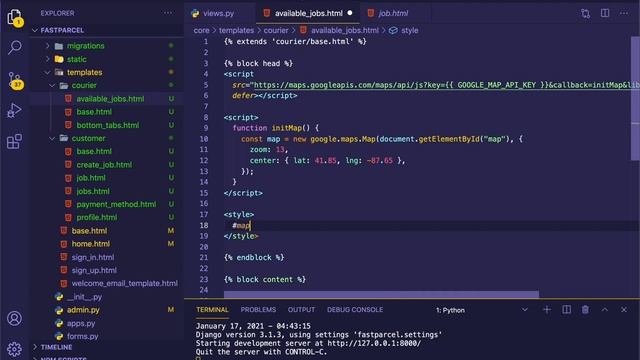Open apps.py file
640x360 pixels.
[81, 323]
